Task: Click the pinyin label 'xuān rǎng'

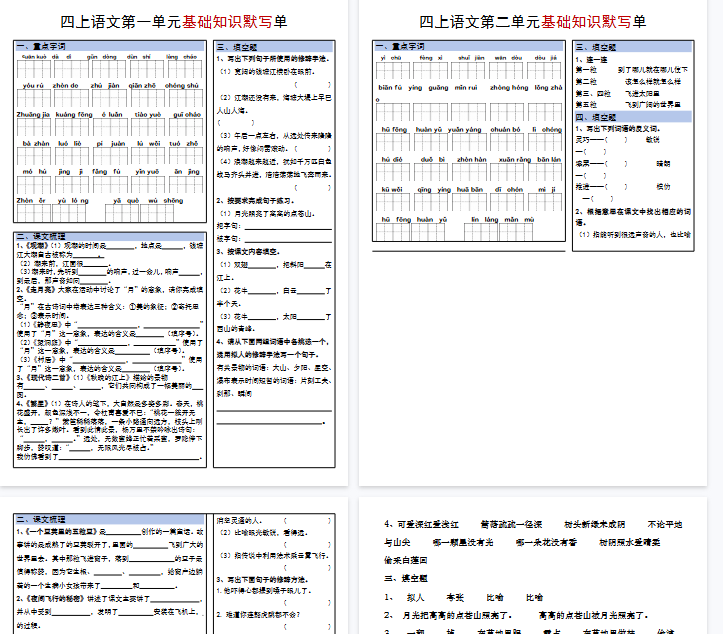Action: tap(515, 160)
